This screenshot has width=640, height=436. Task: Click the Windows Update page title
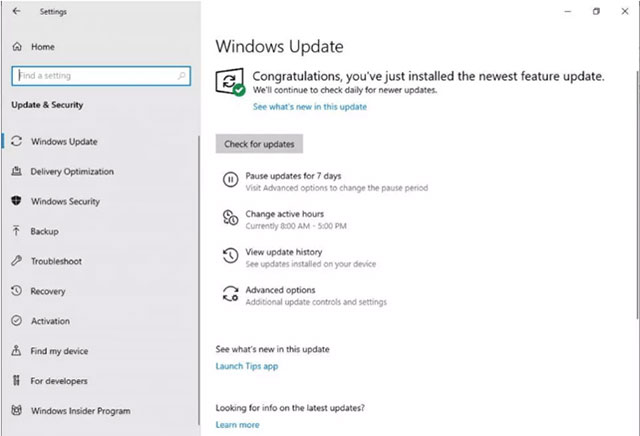coord(280,47)
